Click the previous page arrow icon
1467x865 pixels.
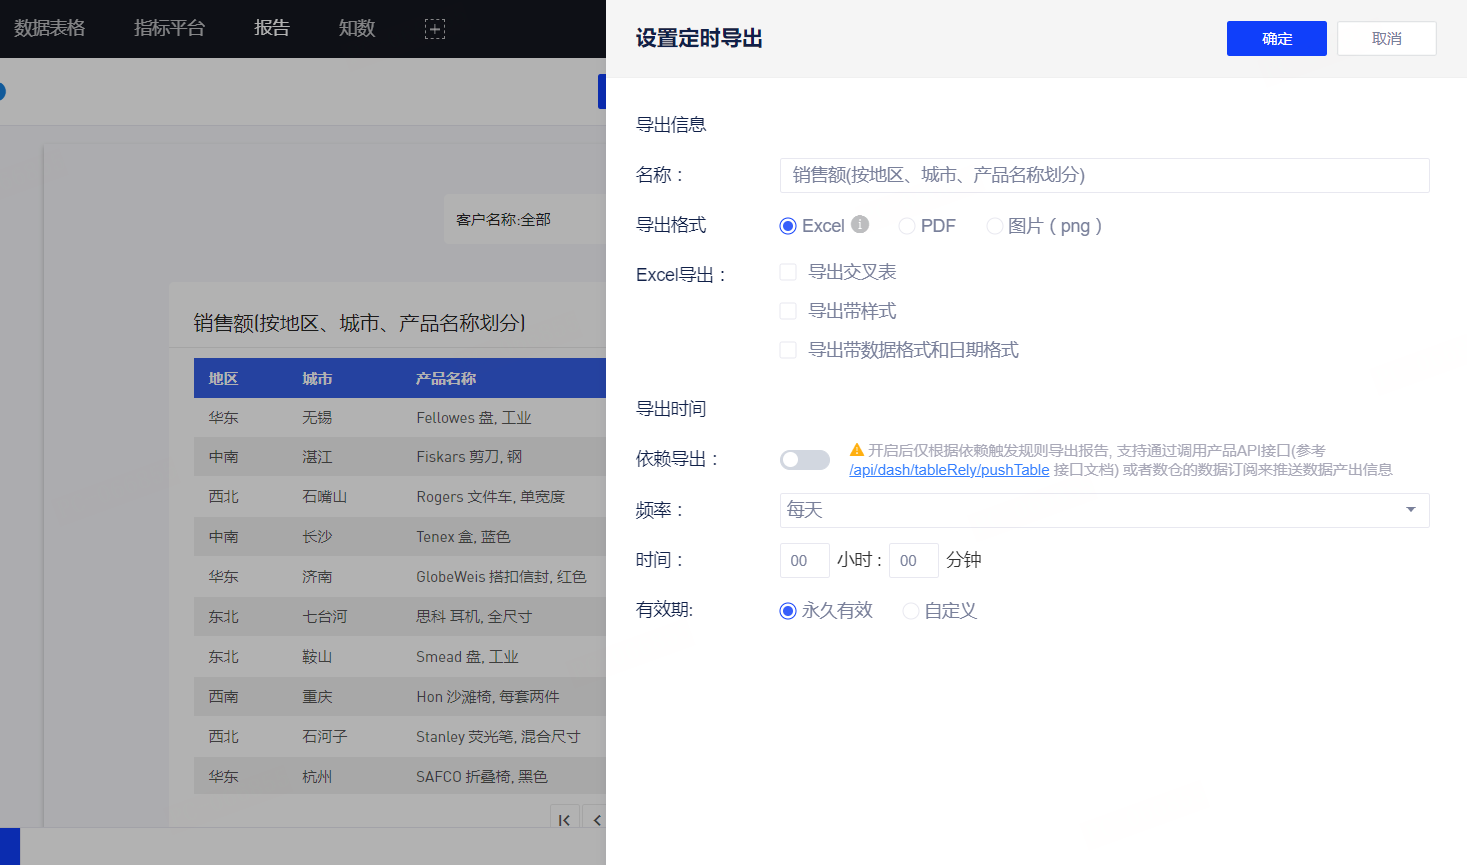click(595, 820)
